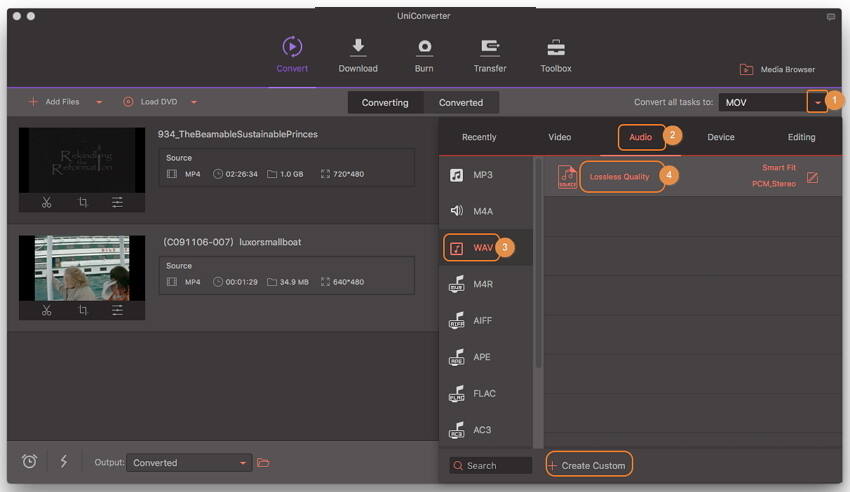Open the schedule alarm clock icon
This screenshot has width=850, height=492.
click(x=29, y=462)
